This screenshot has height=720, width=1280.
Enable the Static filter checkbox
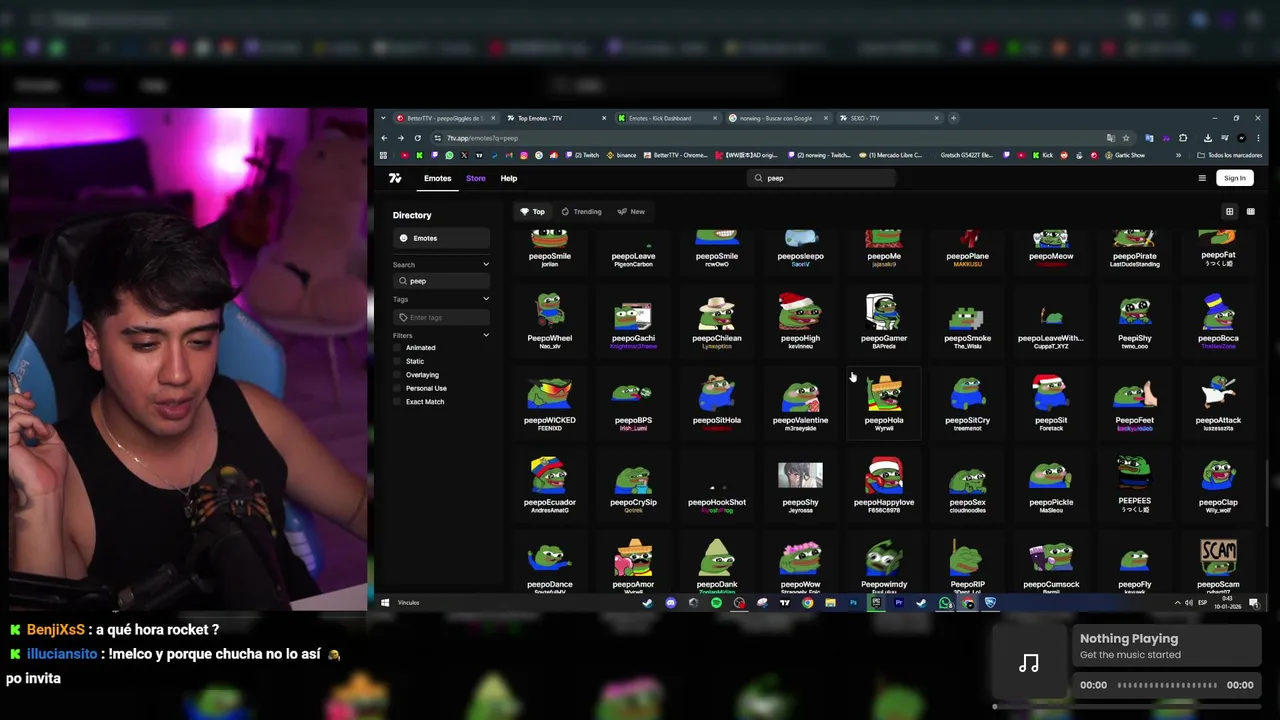(x=397, y=361)
